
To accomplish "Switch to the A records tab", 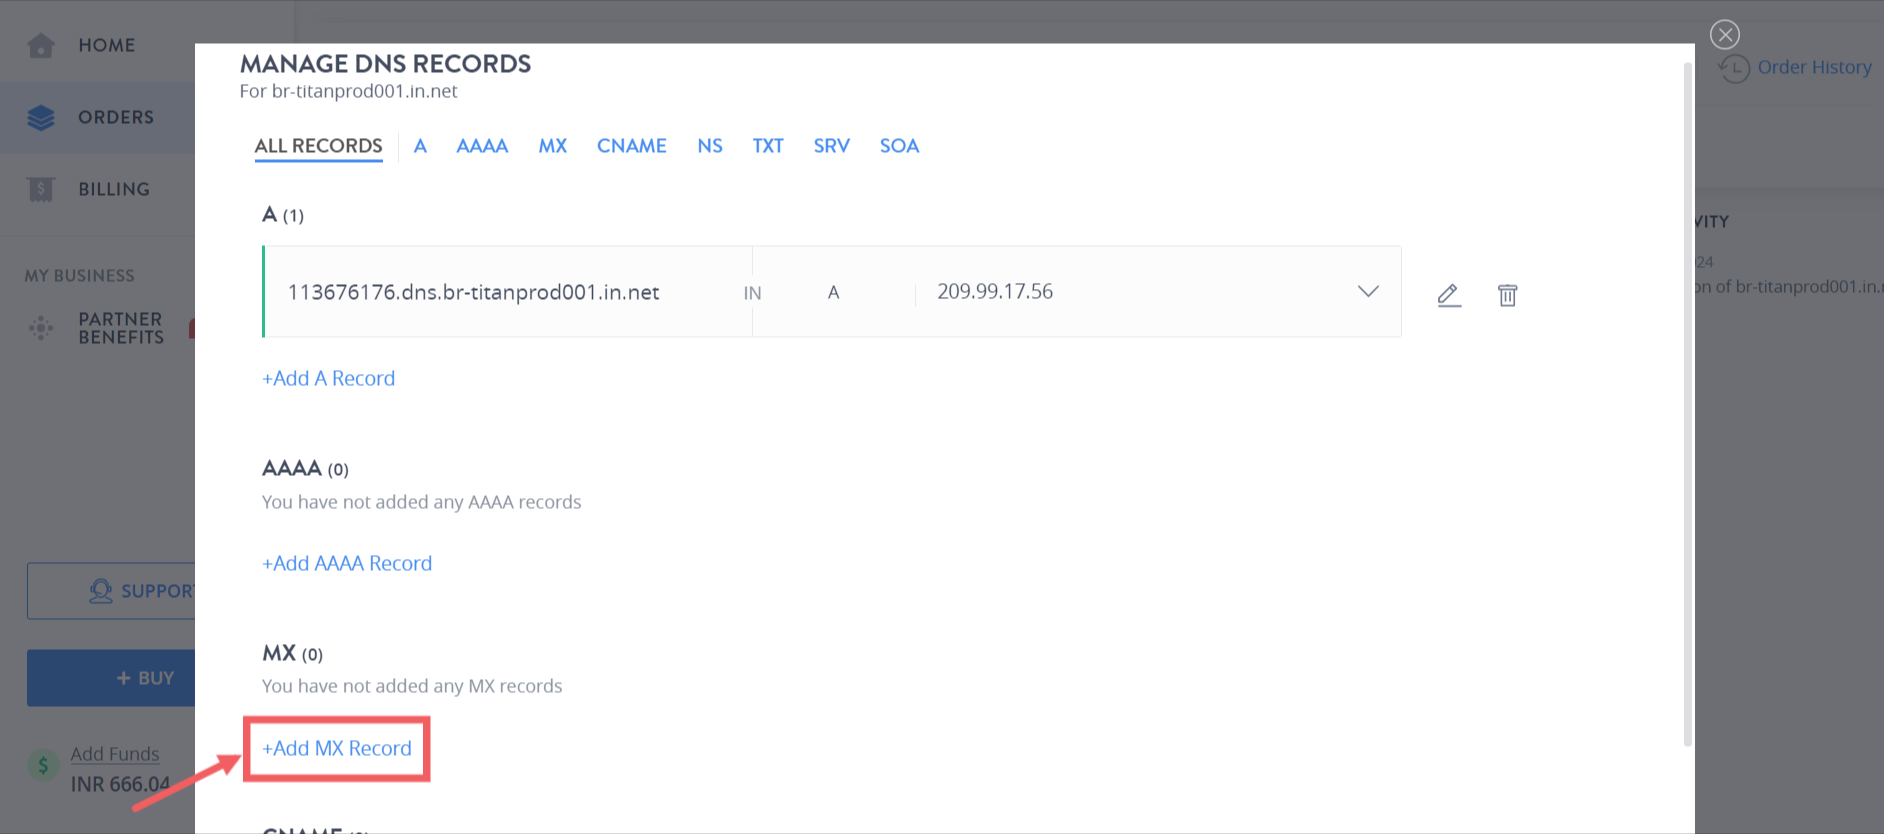I will pyautogui.click(x=420, y=146).
